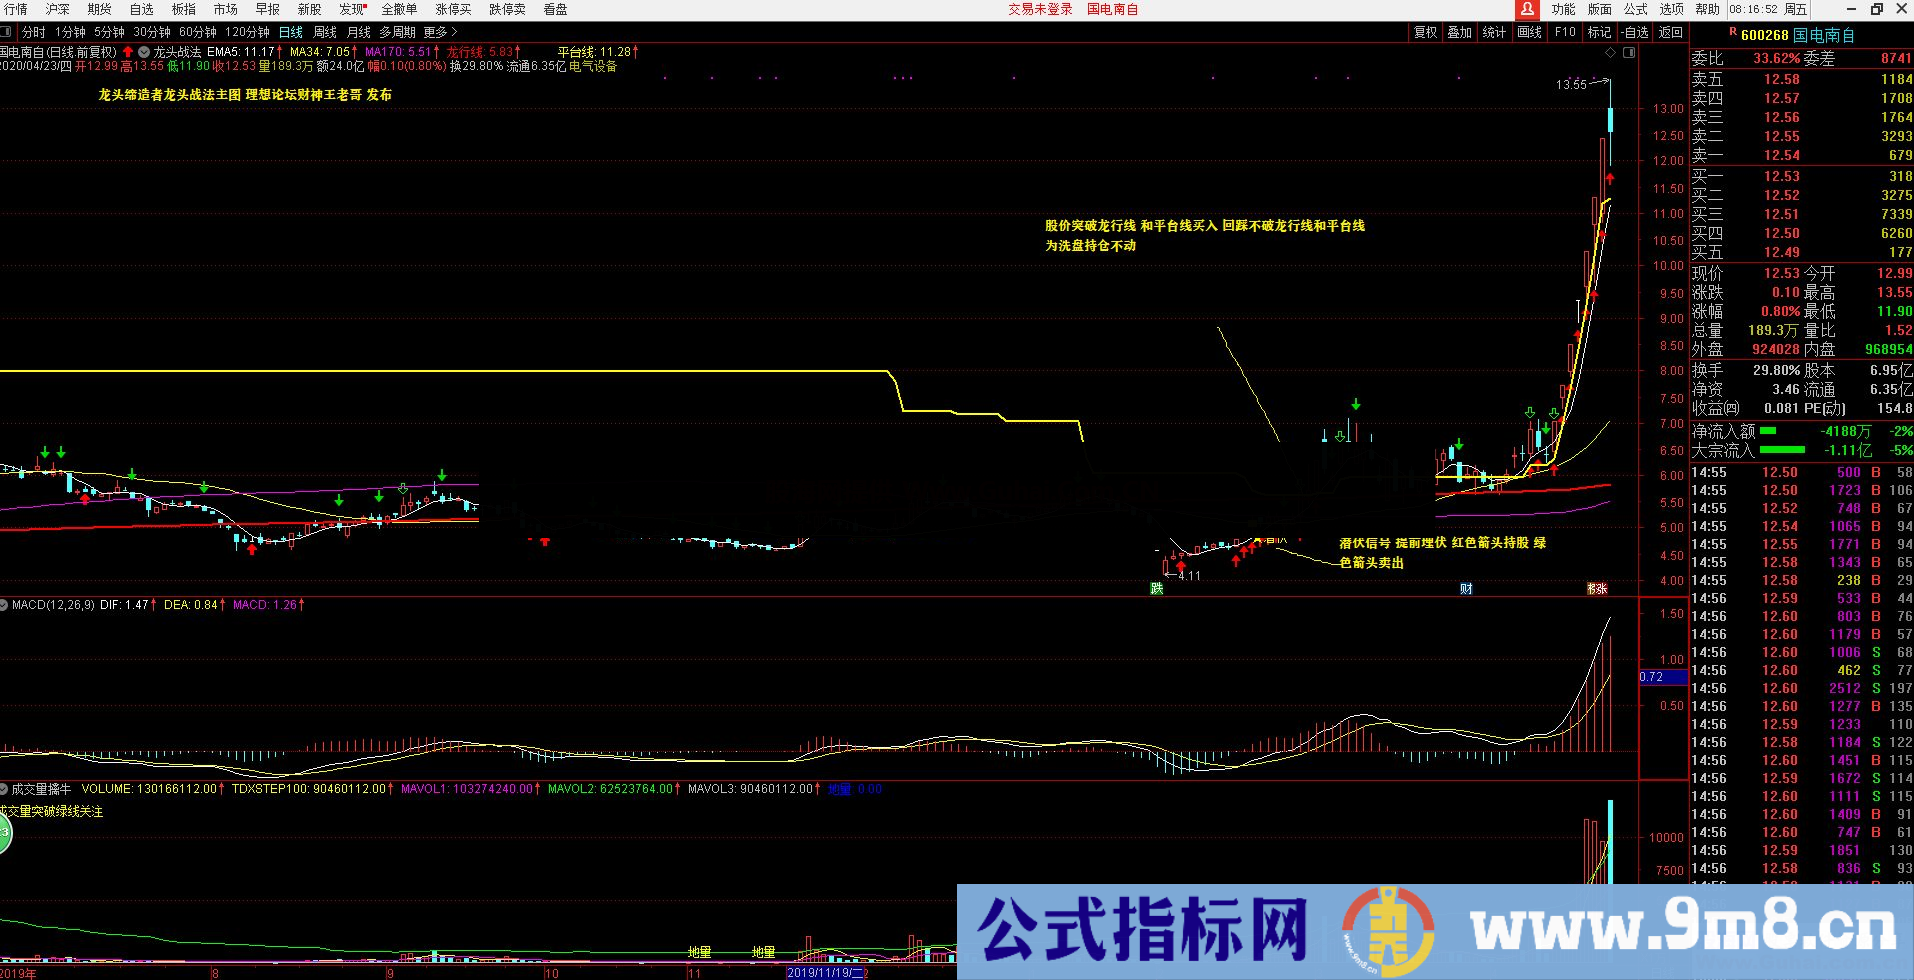Image resolution: width=1914 pixels, height=980 pixels.
Task: Click the circular icon before MACD(12,26,9) label
Action: click(x=4, y=605)
